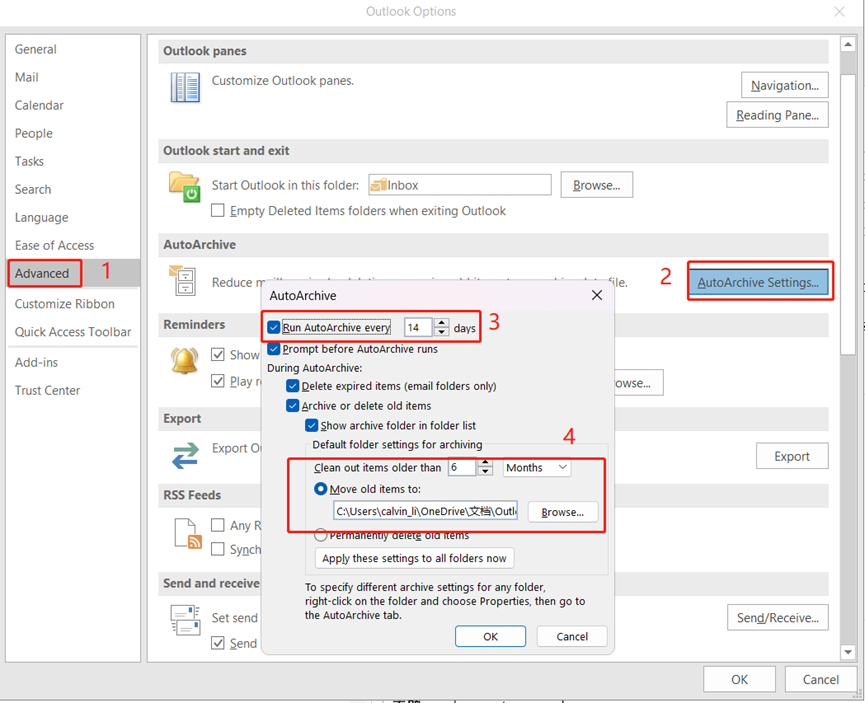
Task: Click the AutoArchive Settings... button
Action: (x=758, y=282)
